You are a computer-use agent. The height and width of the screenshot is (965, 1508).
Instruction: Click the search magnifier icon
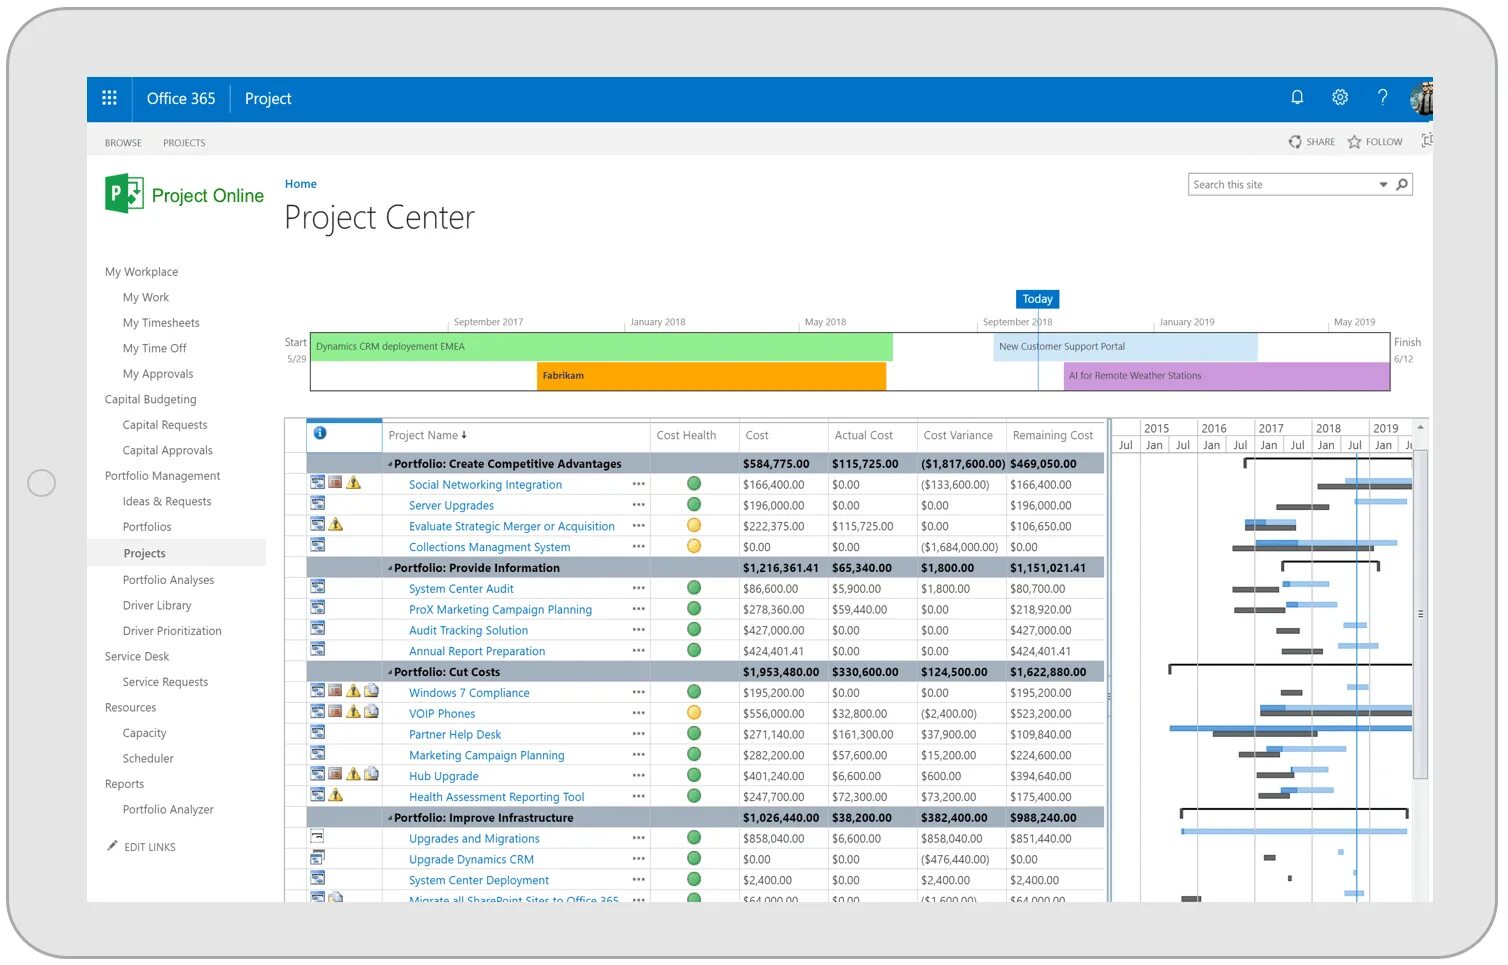point(1402,184)
